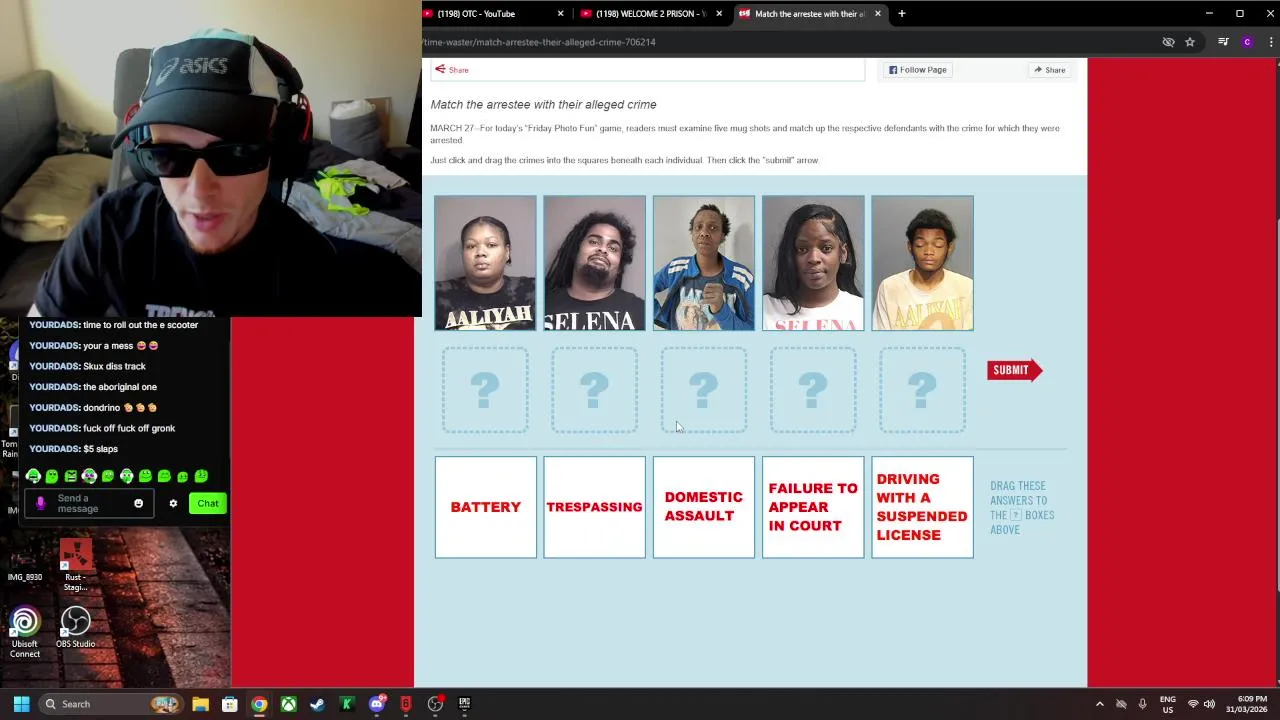Click the green Chat send button

tap(208, 503)
